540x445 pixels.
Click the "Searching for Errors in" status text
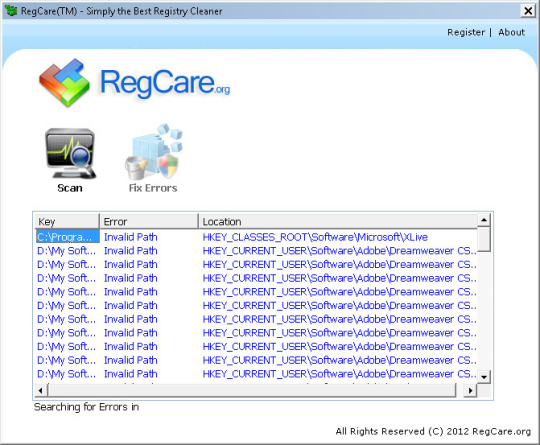point(86,407)
